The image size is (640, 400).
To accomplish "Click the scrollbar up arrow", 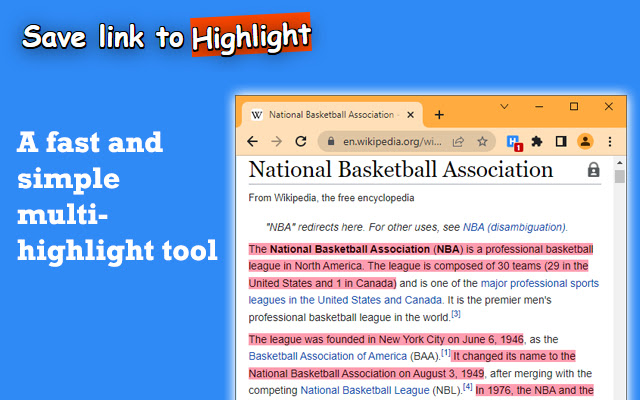I will click(620, 163).
